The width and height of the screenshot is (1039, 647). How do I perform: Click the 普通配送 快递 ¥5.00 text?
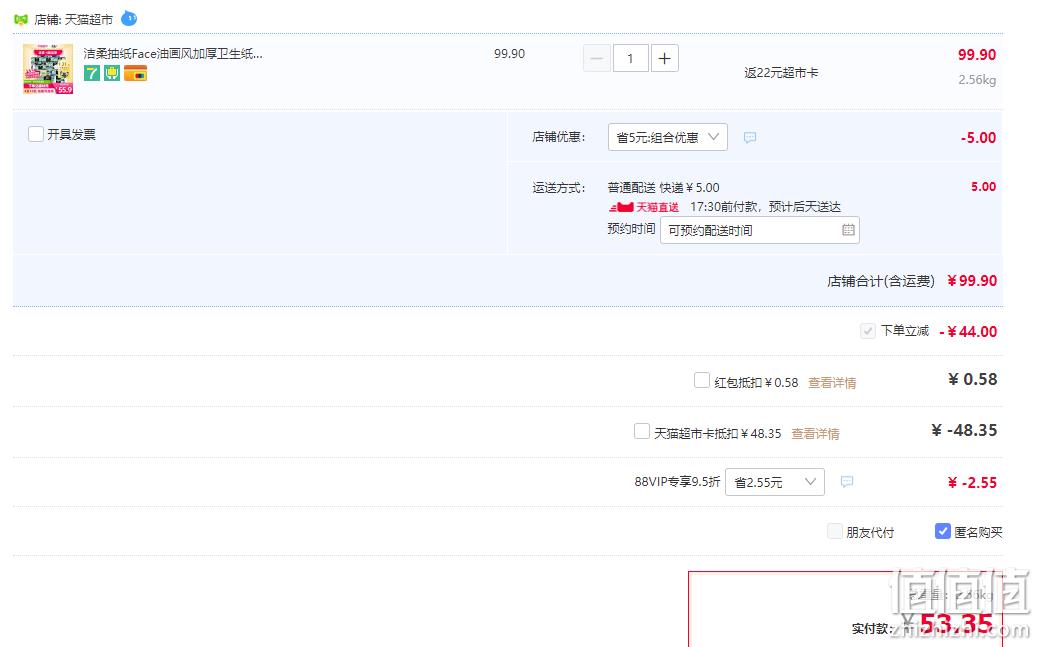coord(663,188)
